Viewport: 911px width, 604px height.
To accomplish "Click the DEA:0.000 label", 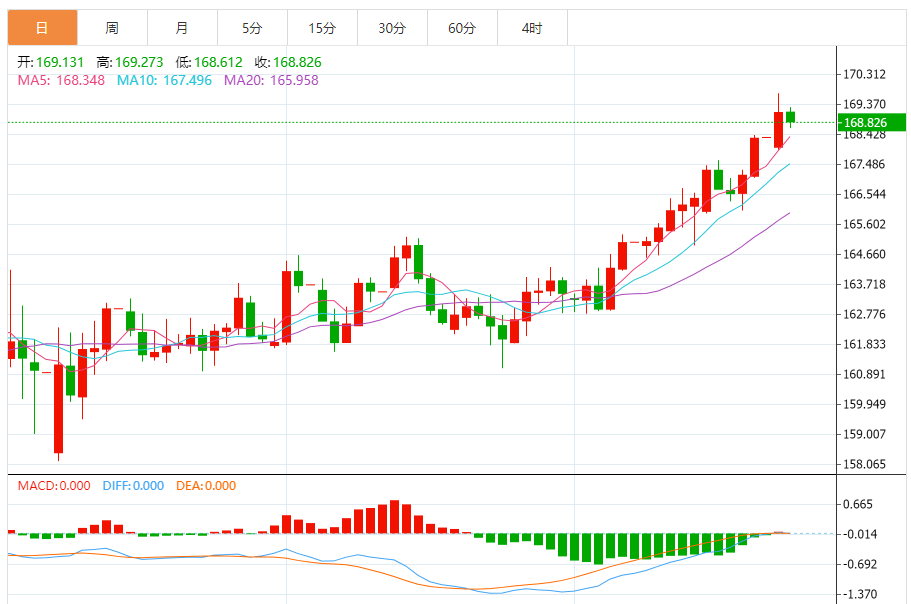I will [206, 486].
